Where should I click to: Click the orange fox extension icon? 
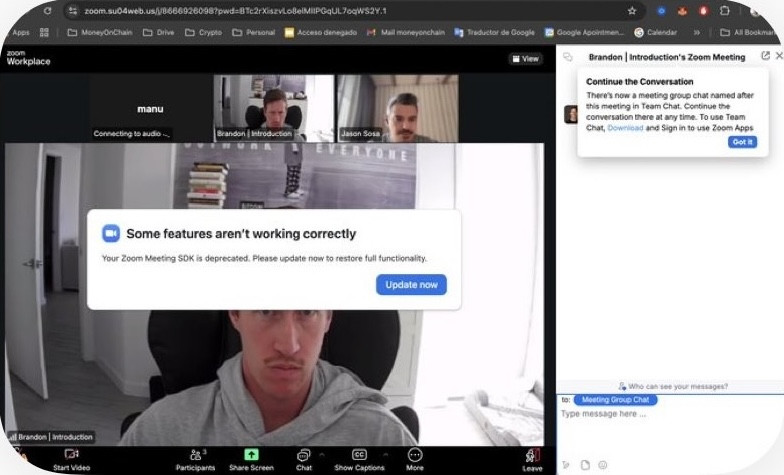(682, 10)
